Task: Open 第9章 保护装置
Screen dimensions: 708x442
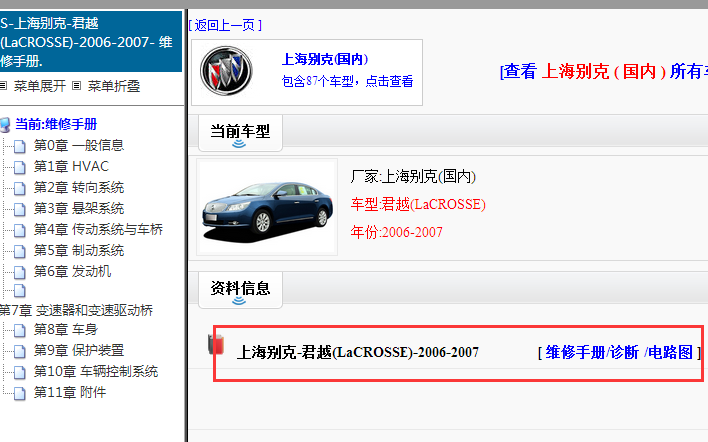Action: point(79,350)
